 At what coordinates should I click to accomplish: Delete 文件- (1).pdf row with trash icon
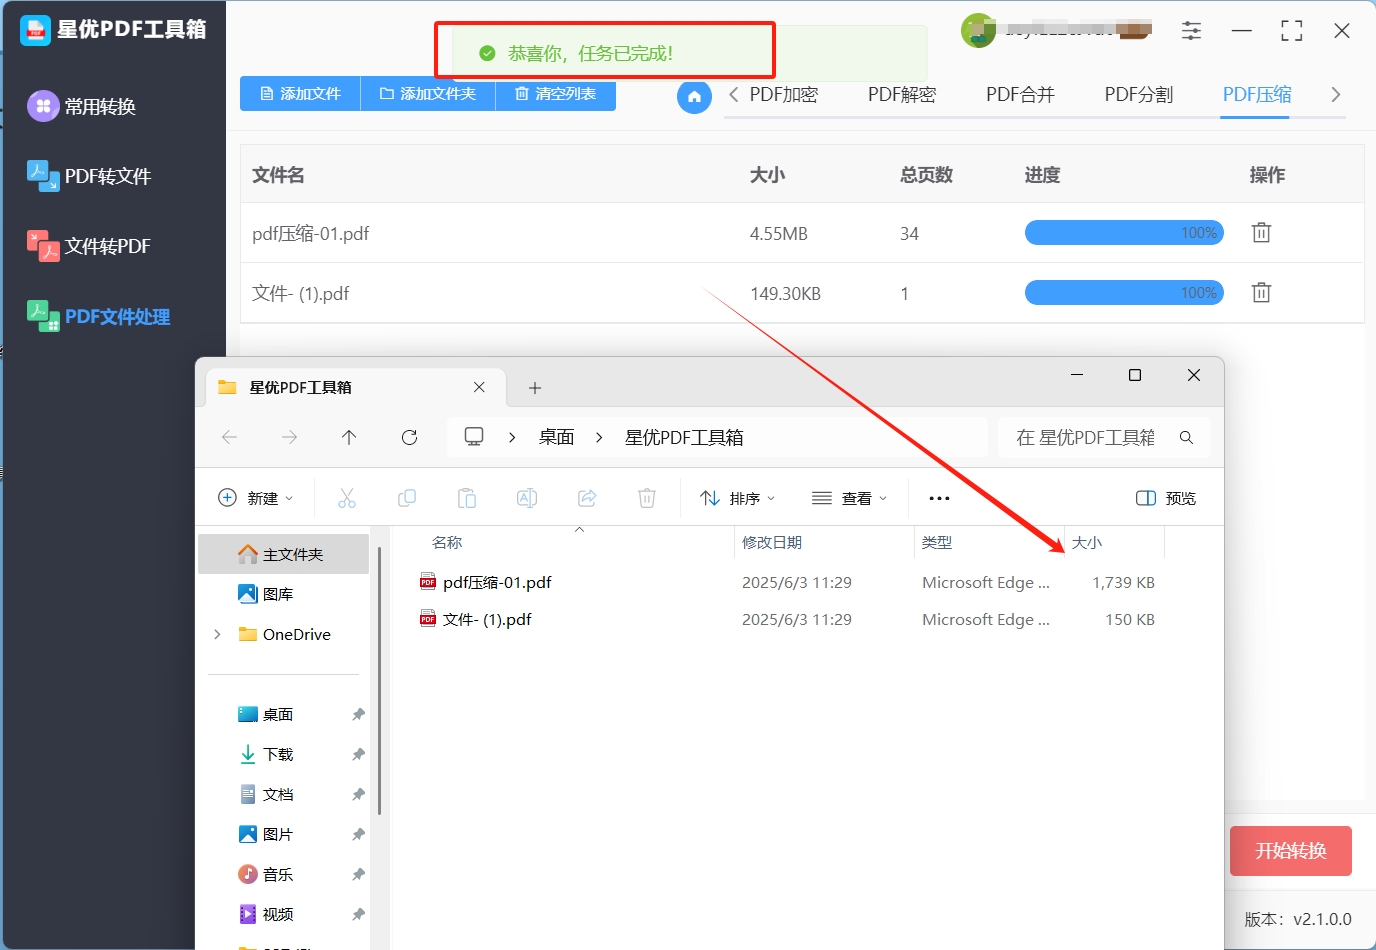(1261, 293)
